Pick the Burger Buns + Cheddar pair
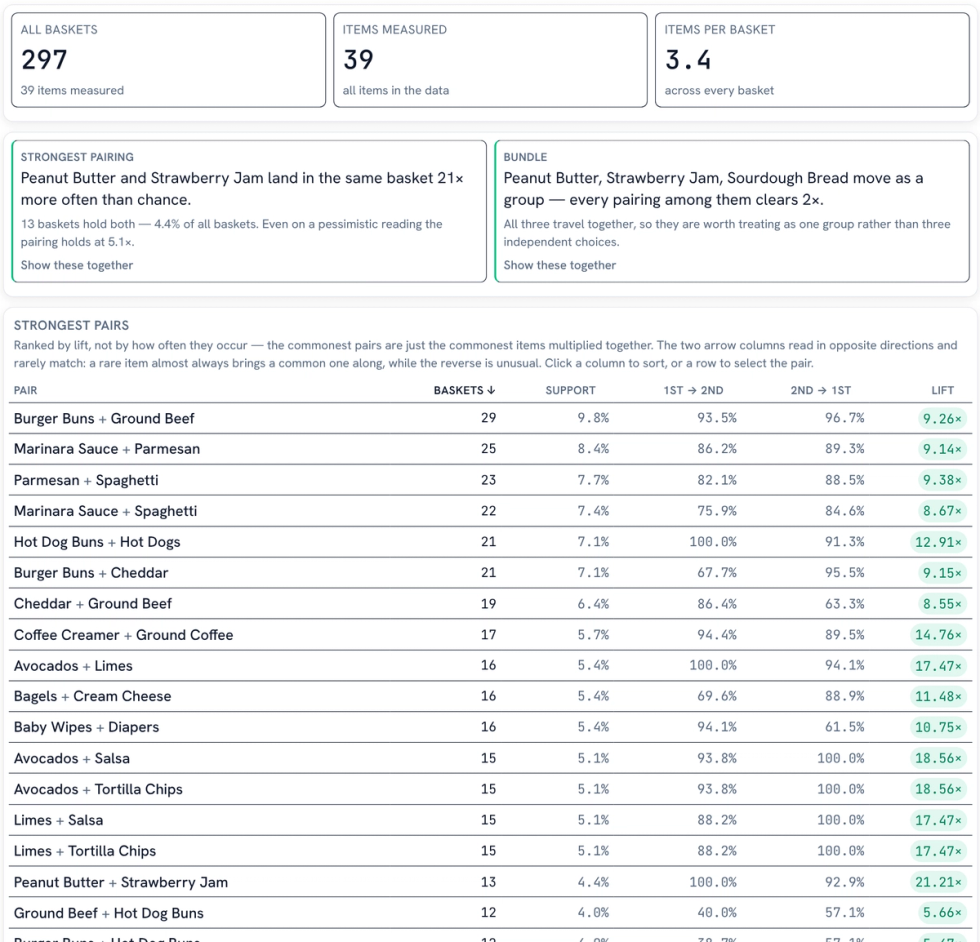 pyautogui.click(x=490, y=573)
